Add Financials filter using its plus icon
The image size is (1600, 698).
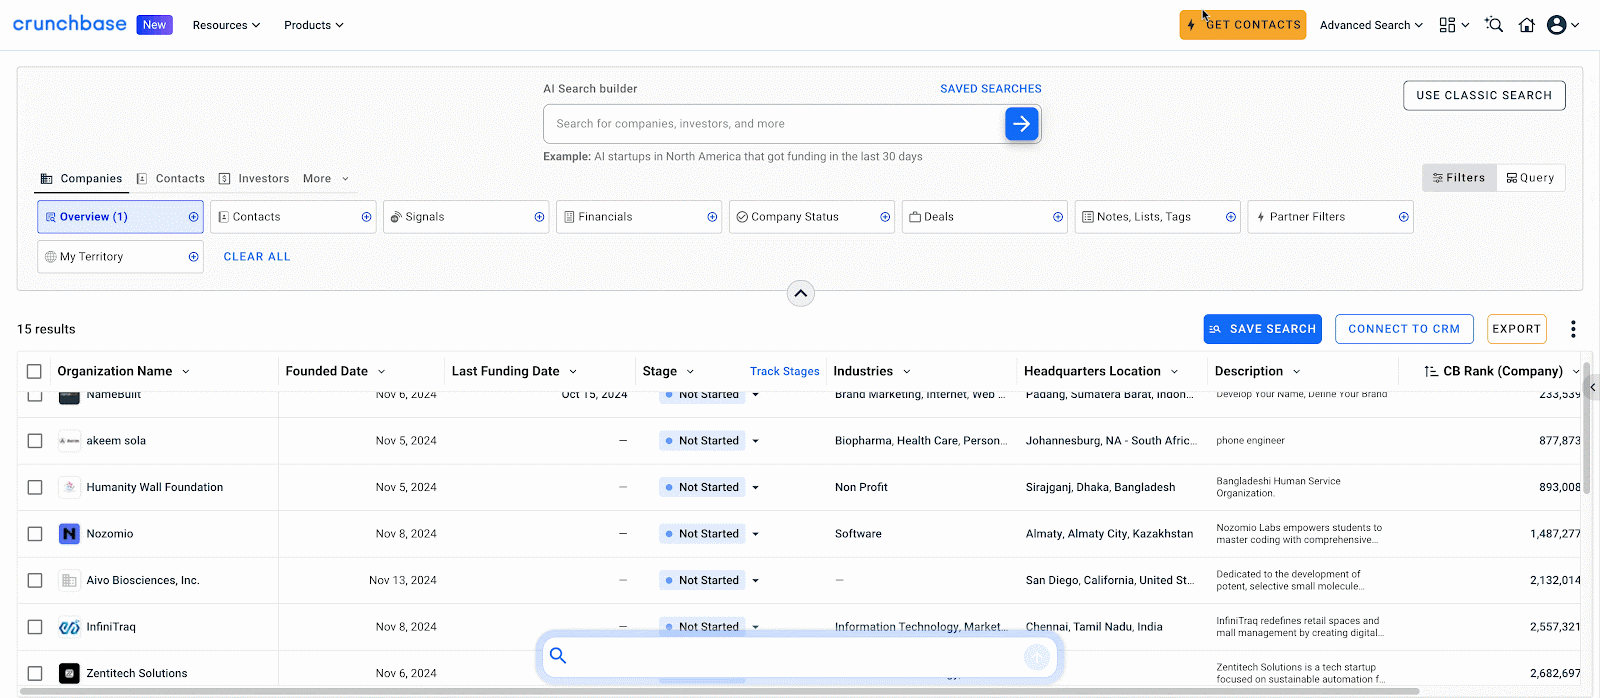(712, 217)
